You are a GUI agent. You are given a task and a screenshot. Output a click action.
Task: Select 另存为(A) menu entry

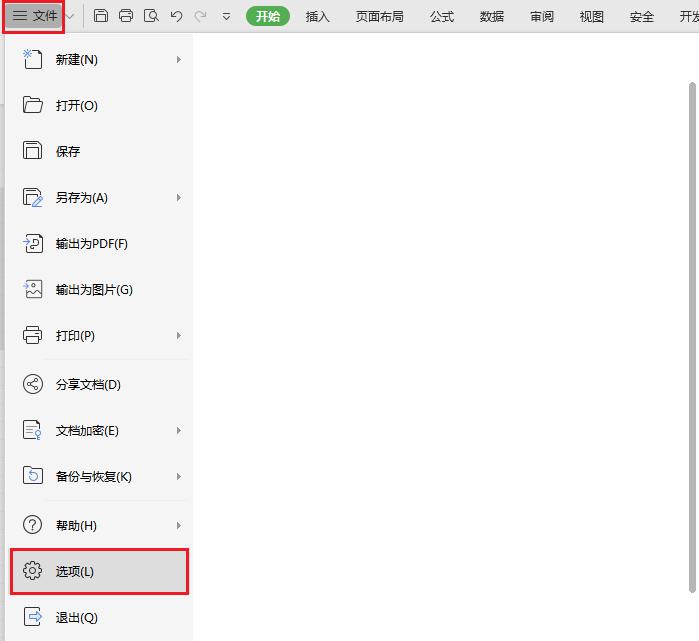99,197
